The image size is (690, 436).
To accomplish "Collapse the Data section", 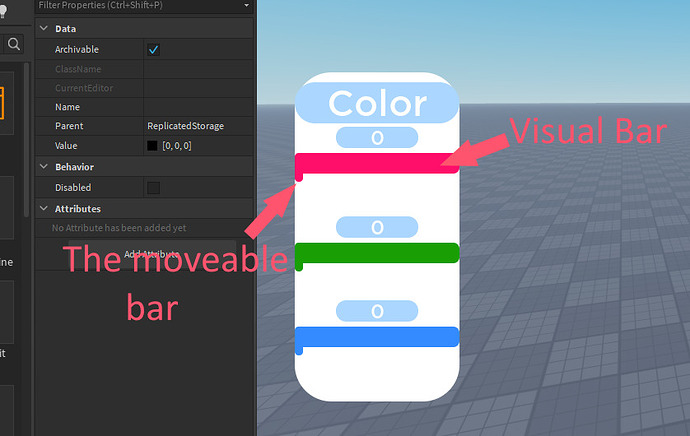I will 44,29.
